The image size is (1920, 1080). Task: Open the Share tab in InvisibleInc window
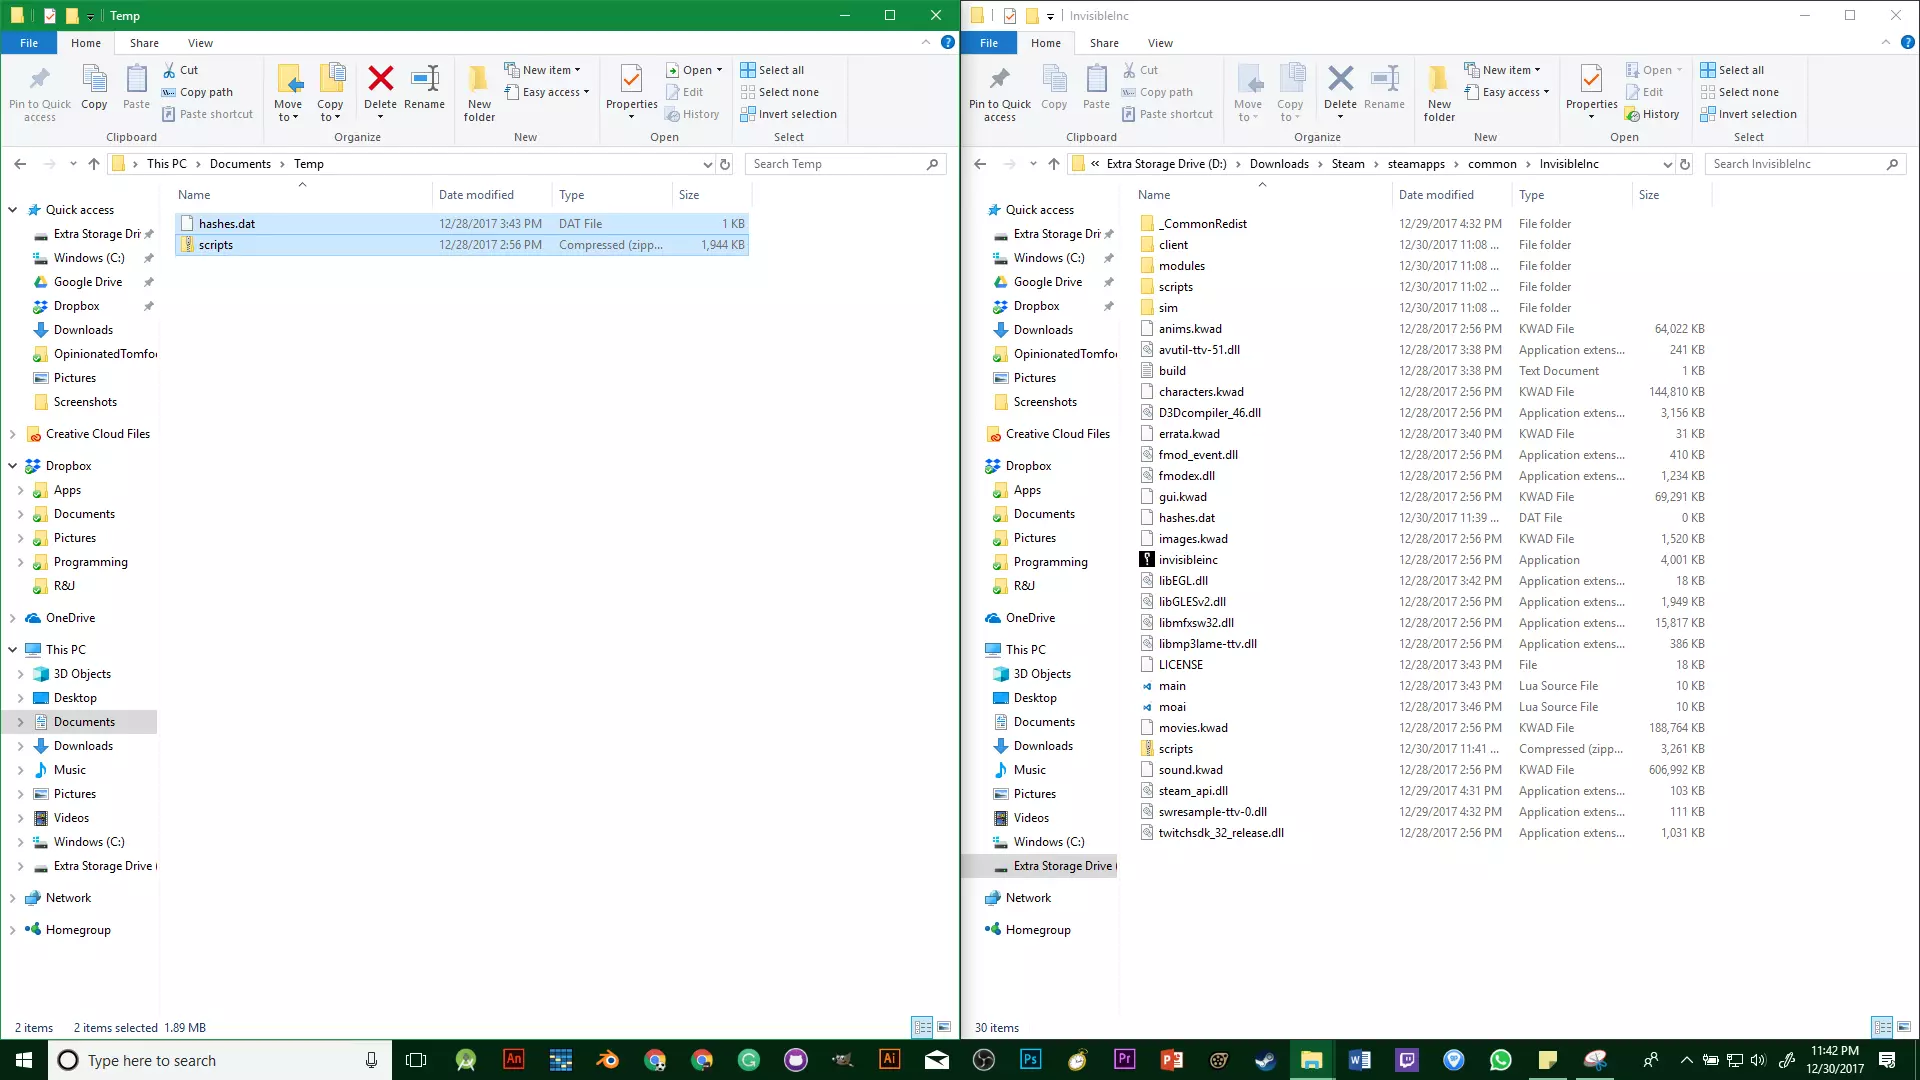tap(1104, 43)
